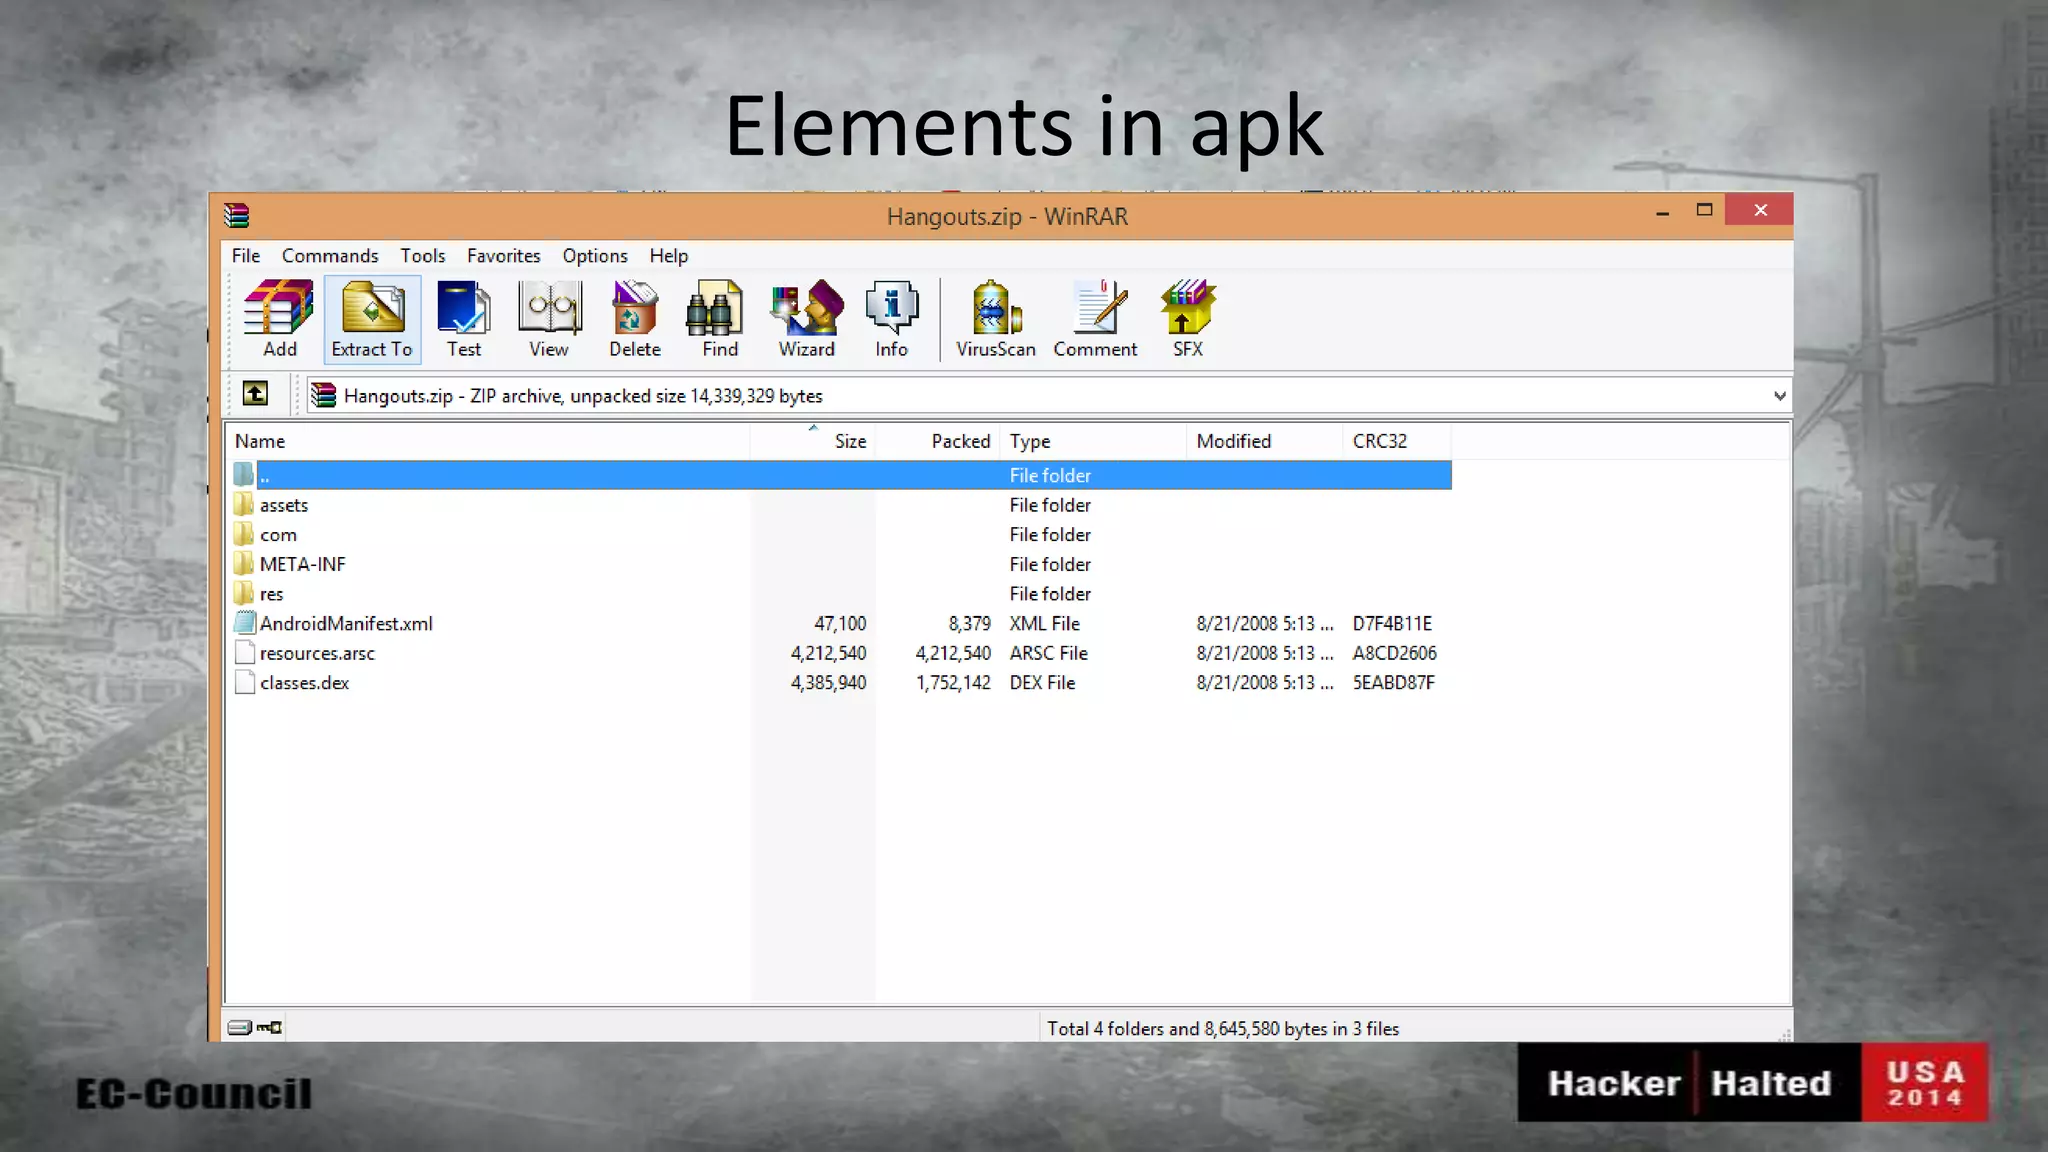The width and height of the screenshot is (2048, 1152).
Task: Click the AndroidManifest.xml file icon
Action: pyautogui.click(x=245, y=622)
